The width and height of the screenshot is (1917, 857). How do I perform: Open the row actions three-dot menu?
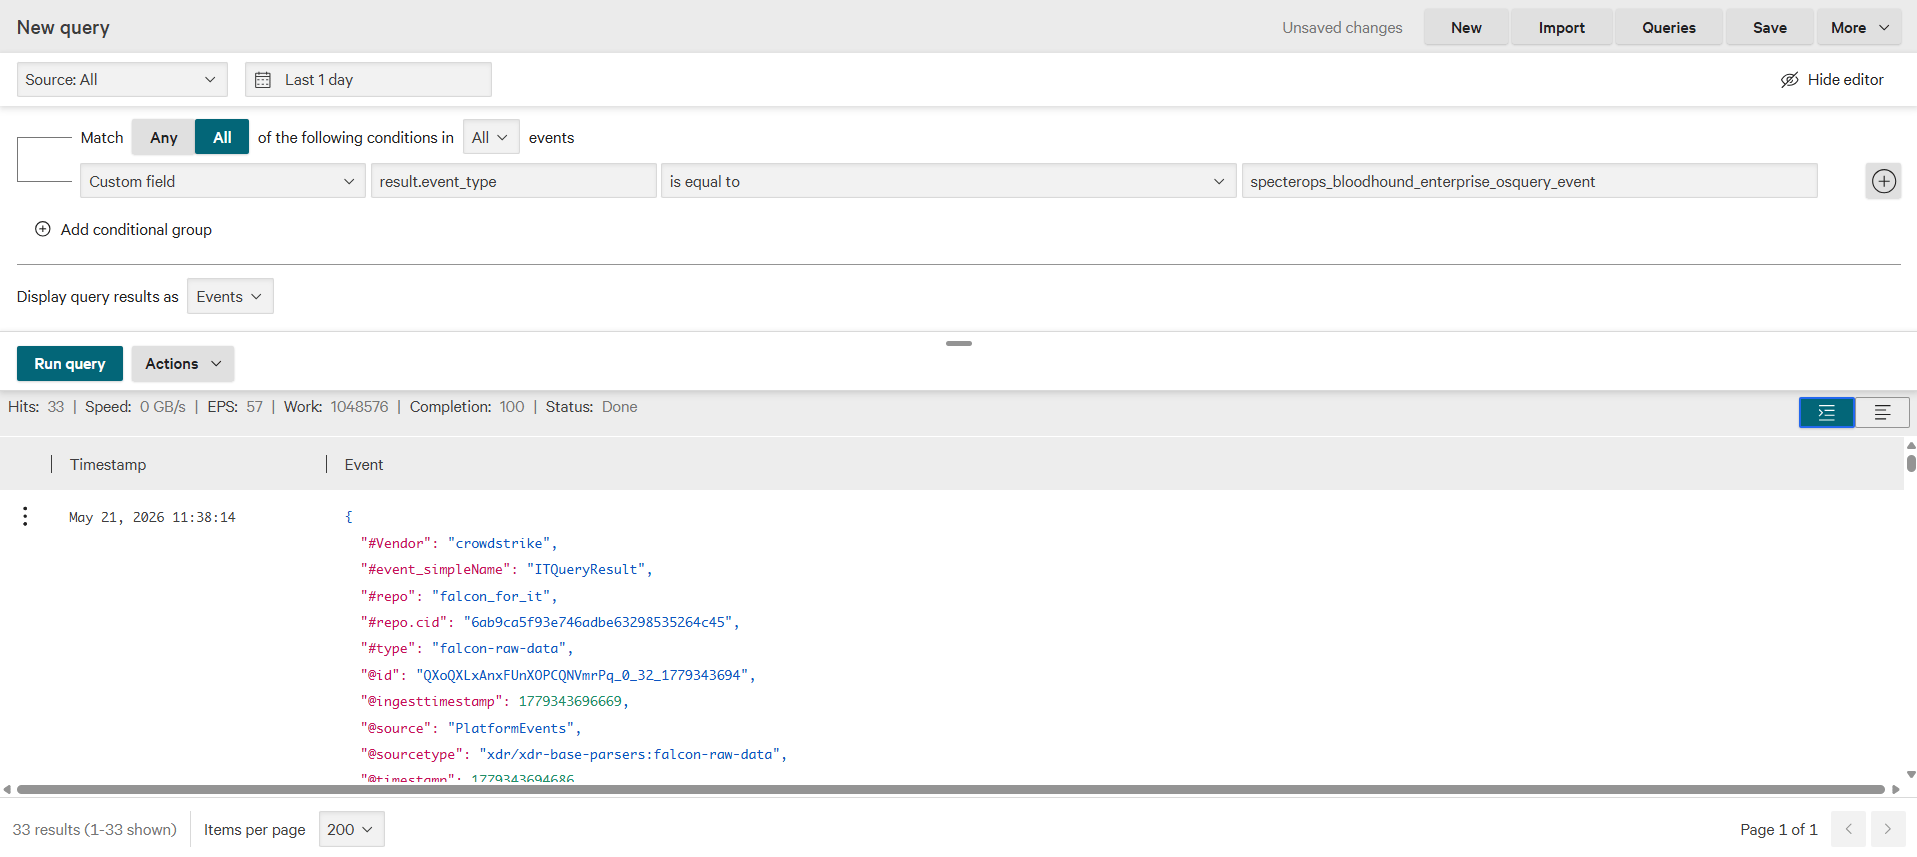point(25,516)
